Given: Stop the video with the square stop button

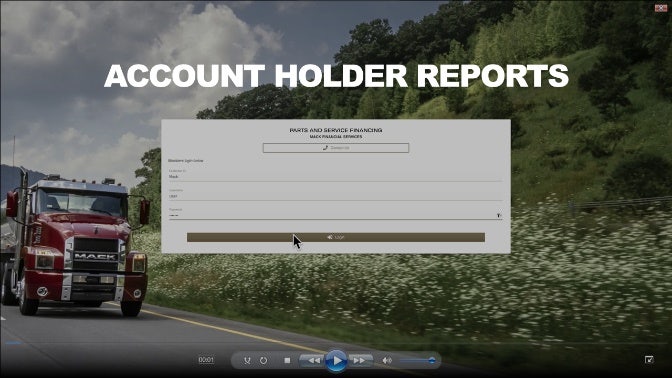Looking at the screenshot, I should [x=287, y=360].
